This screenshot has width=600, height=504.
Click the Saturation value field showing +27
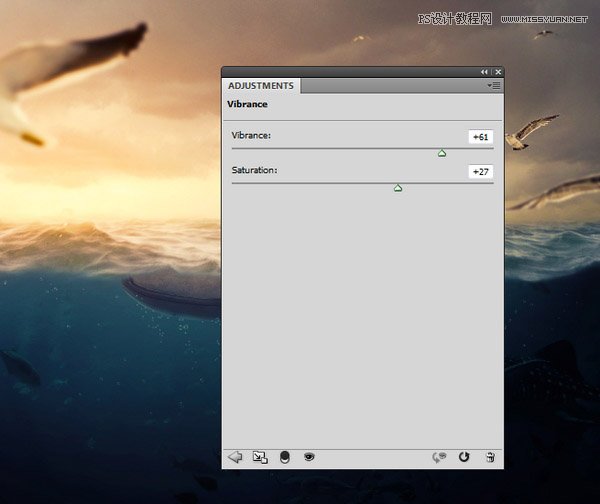coord(481,172)
